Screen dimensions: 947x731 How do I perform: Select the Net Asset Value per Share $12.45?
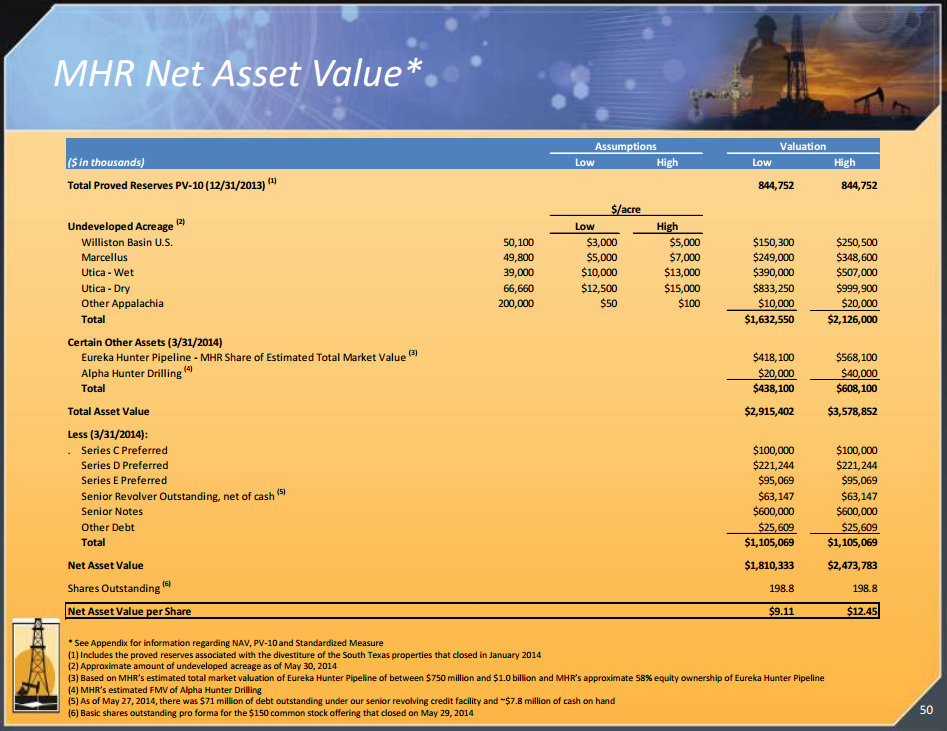pyautogui.click(x=860, y=611)
